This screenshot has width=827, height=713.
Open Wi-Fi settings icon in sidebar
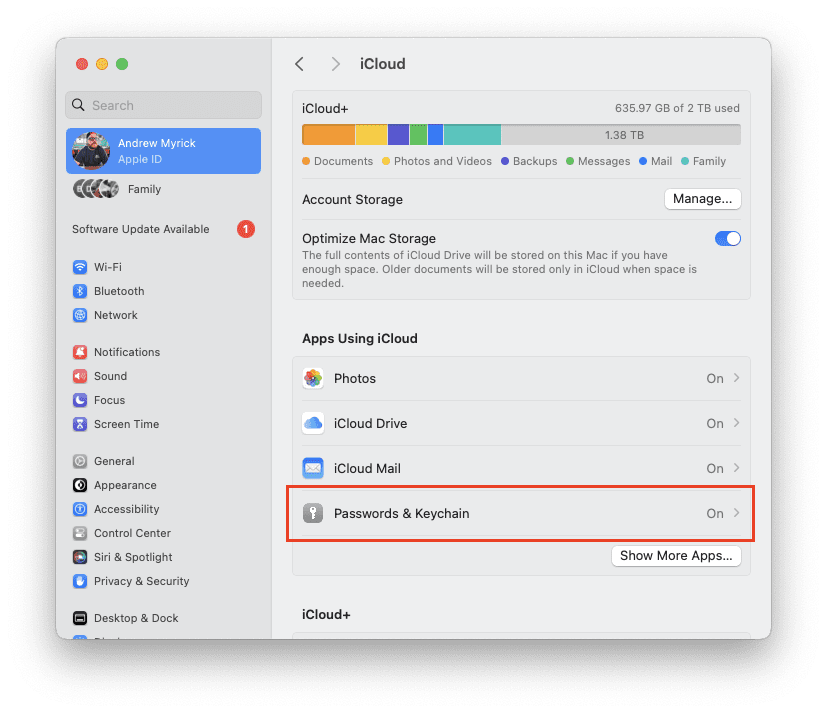click(x=80, y=267)
